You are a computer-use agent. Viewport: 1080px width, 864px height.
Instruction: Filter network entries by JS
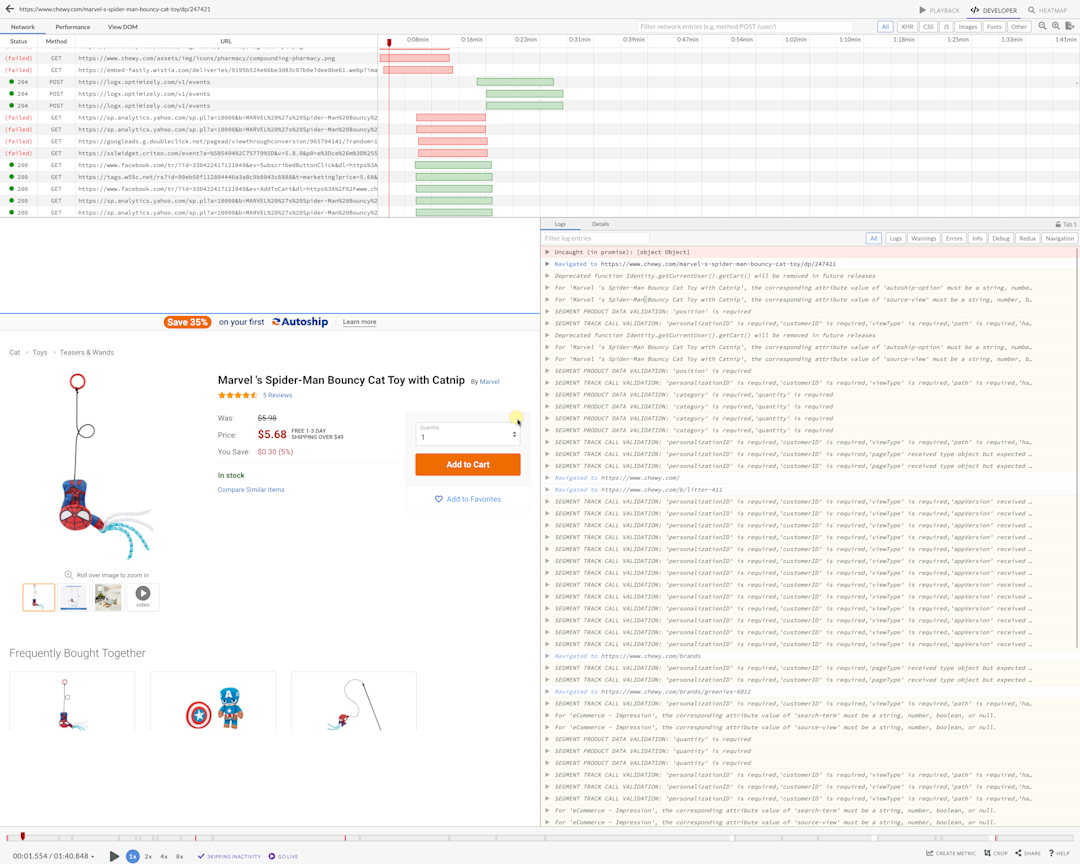946,27
